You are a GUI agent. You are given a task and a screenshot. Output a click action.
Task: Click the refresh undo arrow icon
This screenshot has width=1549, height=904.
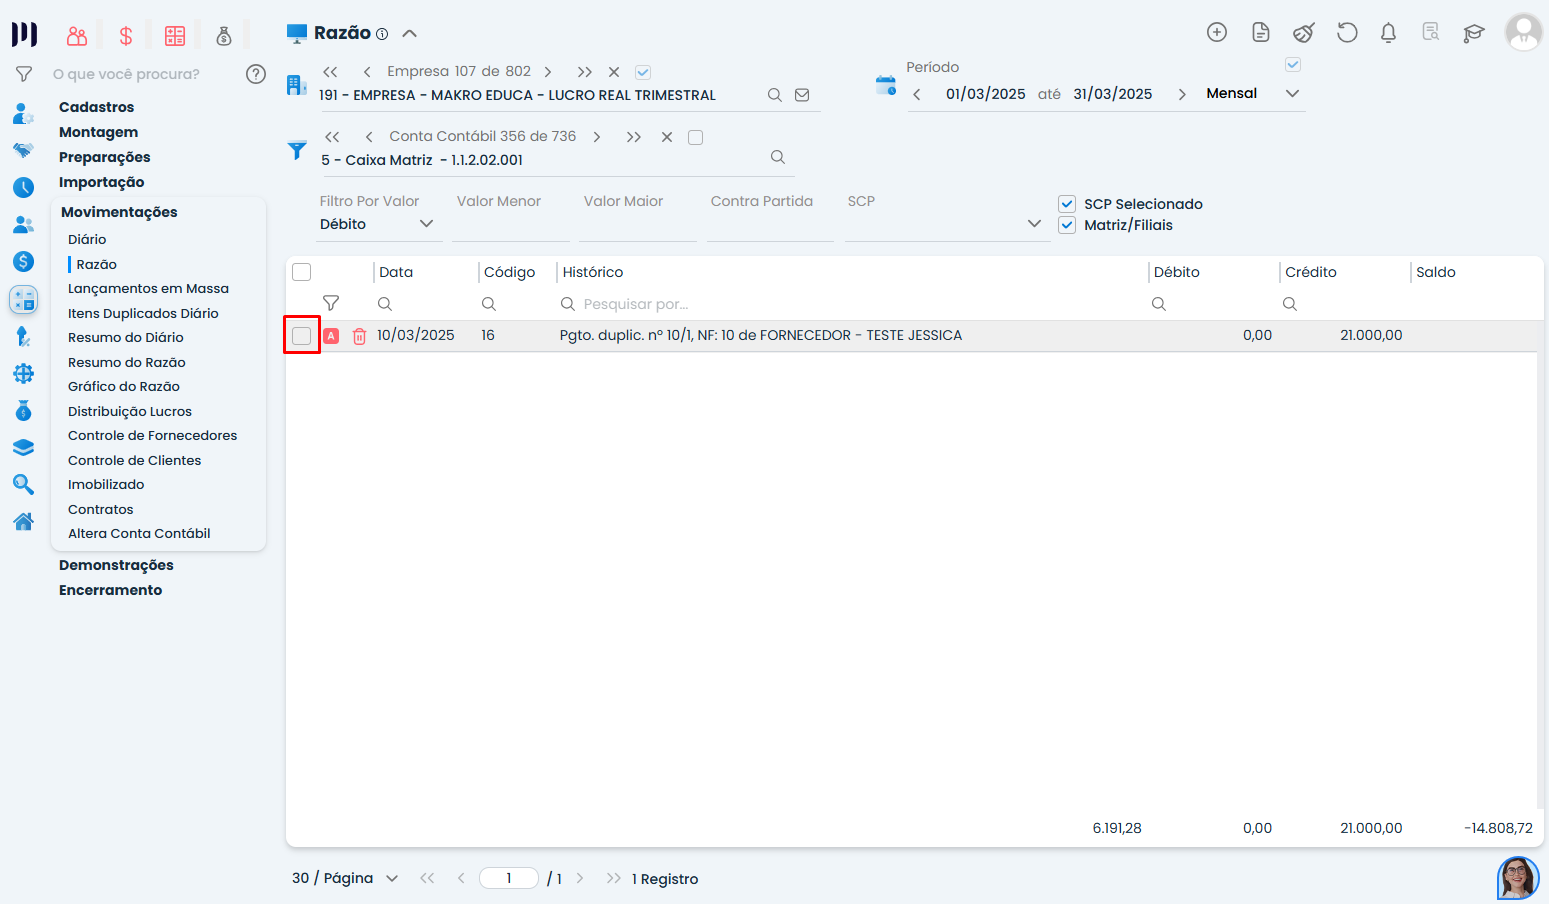coord(1347,33)
